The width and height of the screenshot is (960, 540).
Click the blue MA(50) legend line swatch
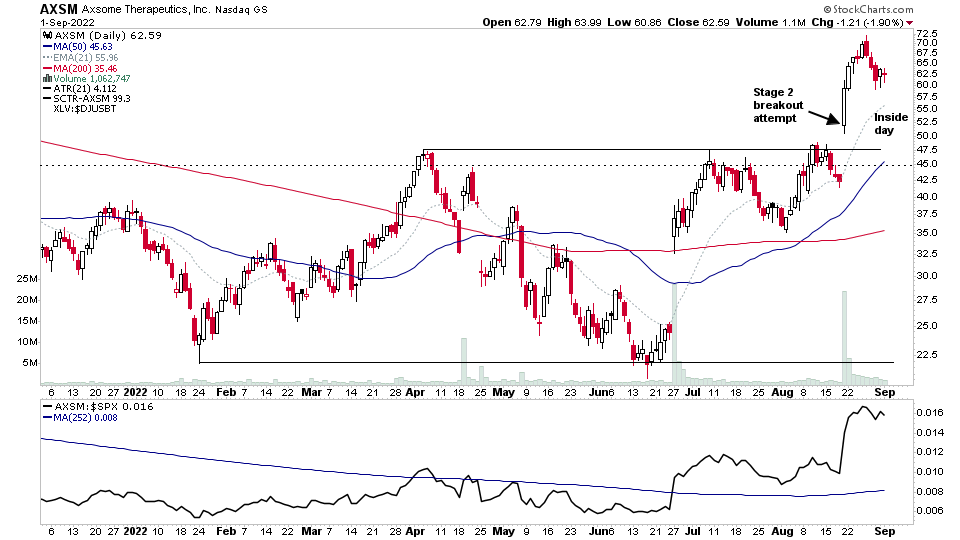pyautogui.click(x=47, y=47)
